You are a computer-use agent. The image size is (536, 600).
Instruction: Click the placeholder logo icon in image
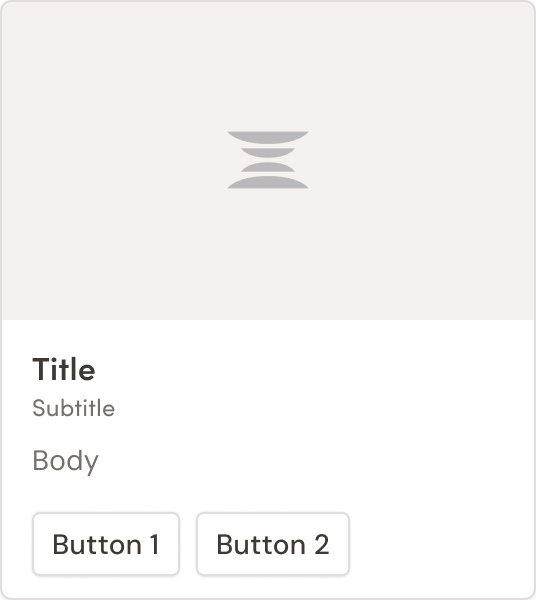[268, 160]
